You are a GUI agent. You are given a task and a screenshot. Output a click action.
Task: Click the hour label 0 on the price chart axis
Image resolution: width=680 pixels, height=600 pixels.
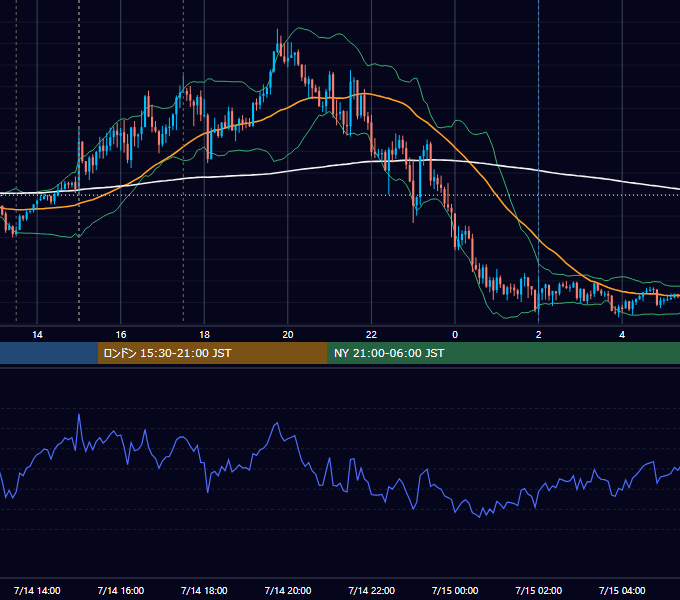pyautogui.click(x=455, y=334)
